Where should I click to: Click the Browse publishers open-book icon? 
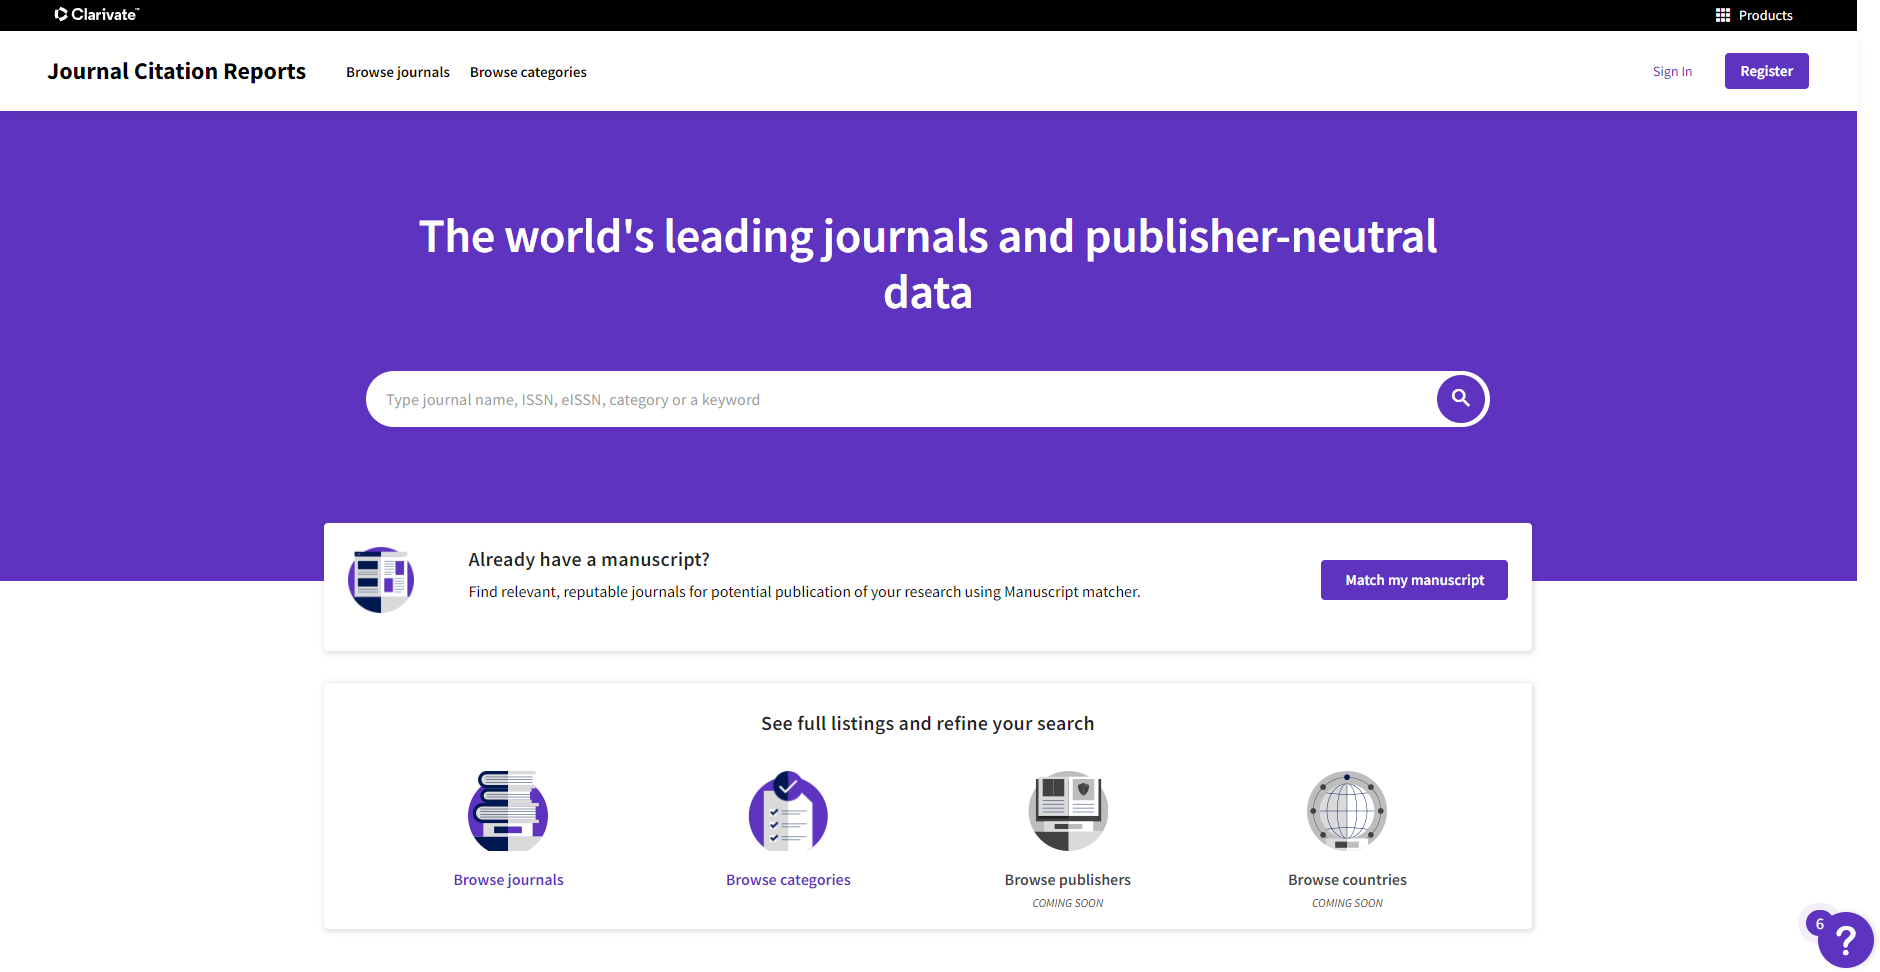coord(1068,810)
